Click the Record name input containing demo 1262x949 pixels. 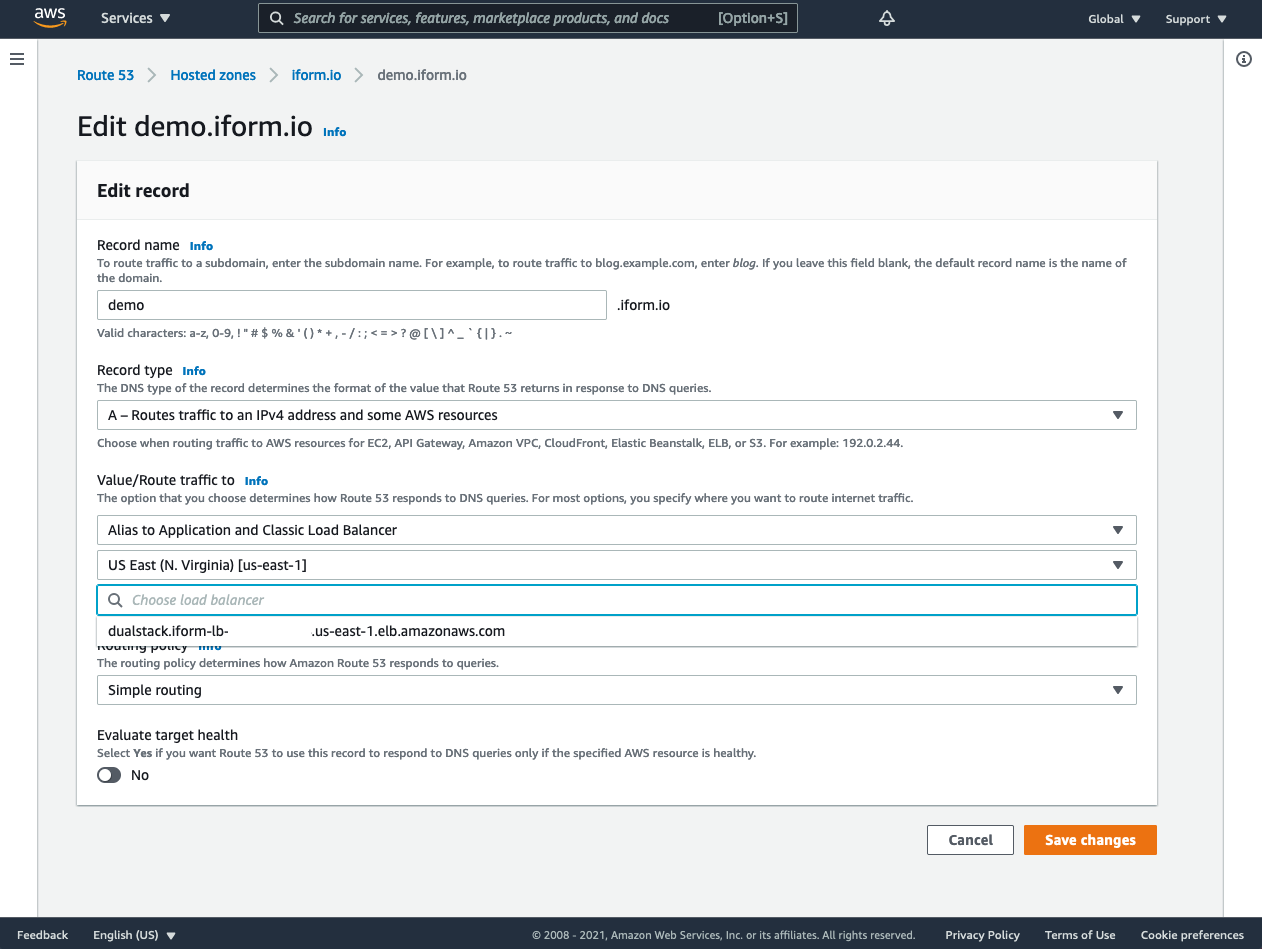click(352, 305)
